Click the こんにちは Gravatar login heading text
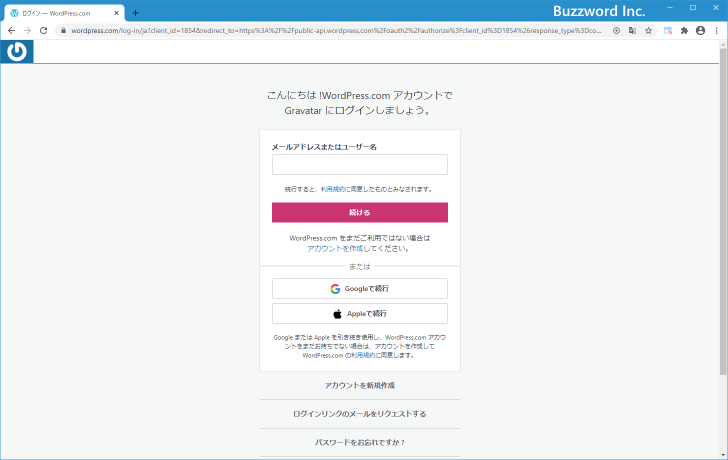The width and height of the screenshot is (728, 460). [x=360, y=103]
